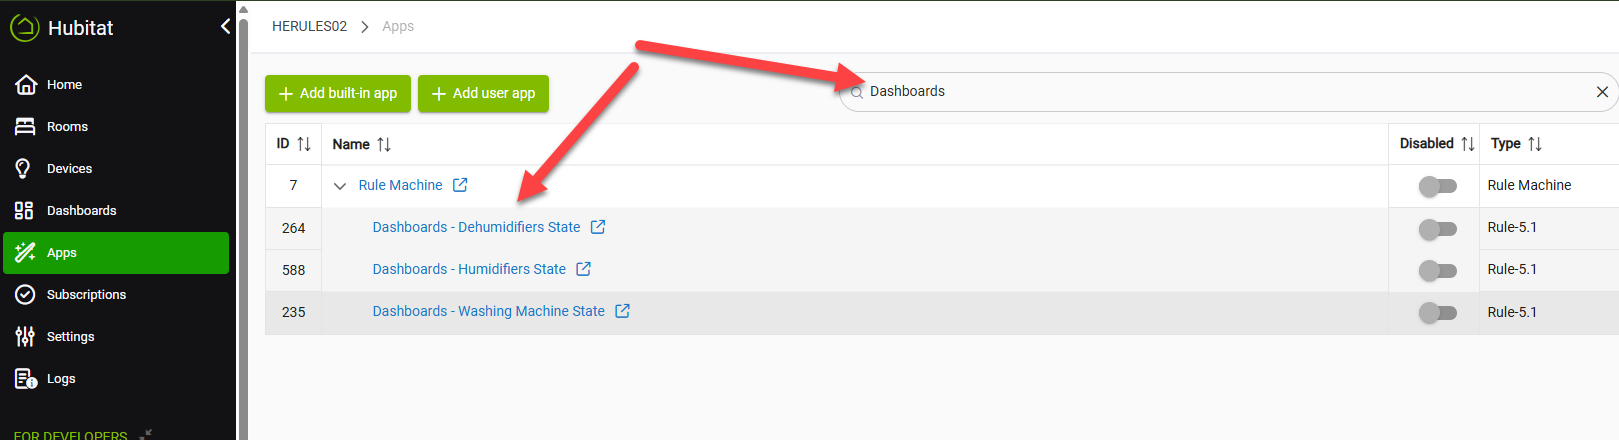Click Rule Machine open-in-new-window icon

point(460,185)
